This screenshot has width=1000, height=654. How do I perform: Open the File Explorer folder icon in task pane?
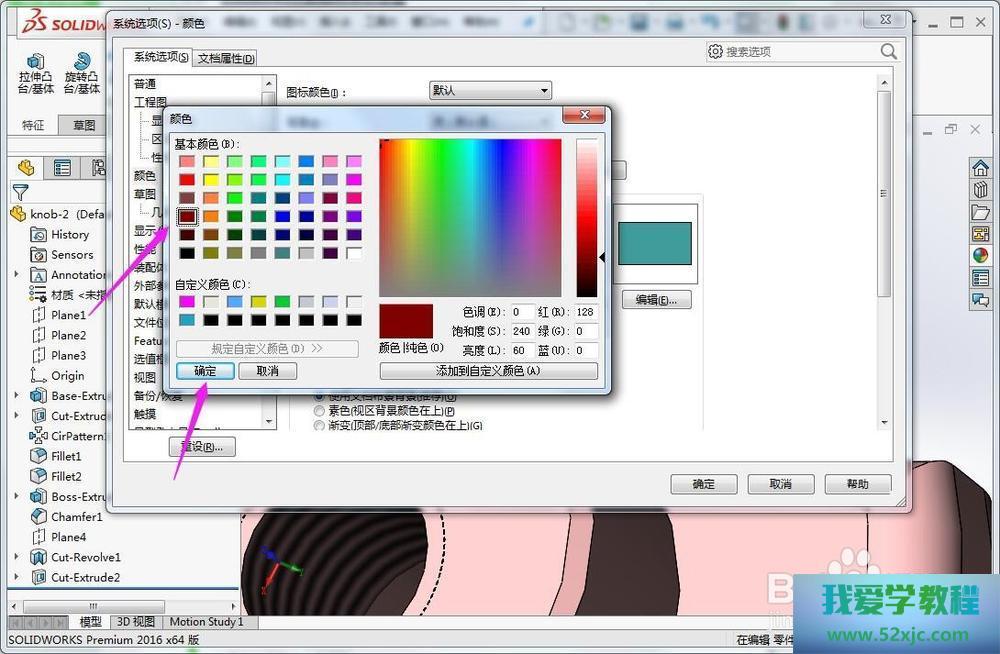(x=980, y=212)
